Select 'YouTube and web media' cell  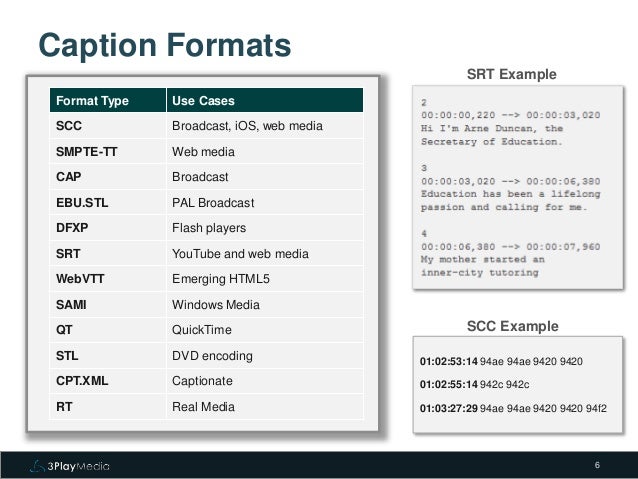point(265,254)
